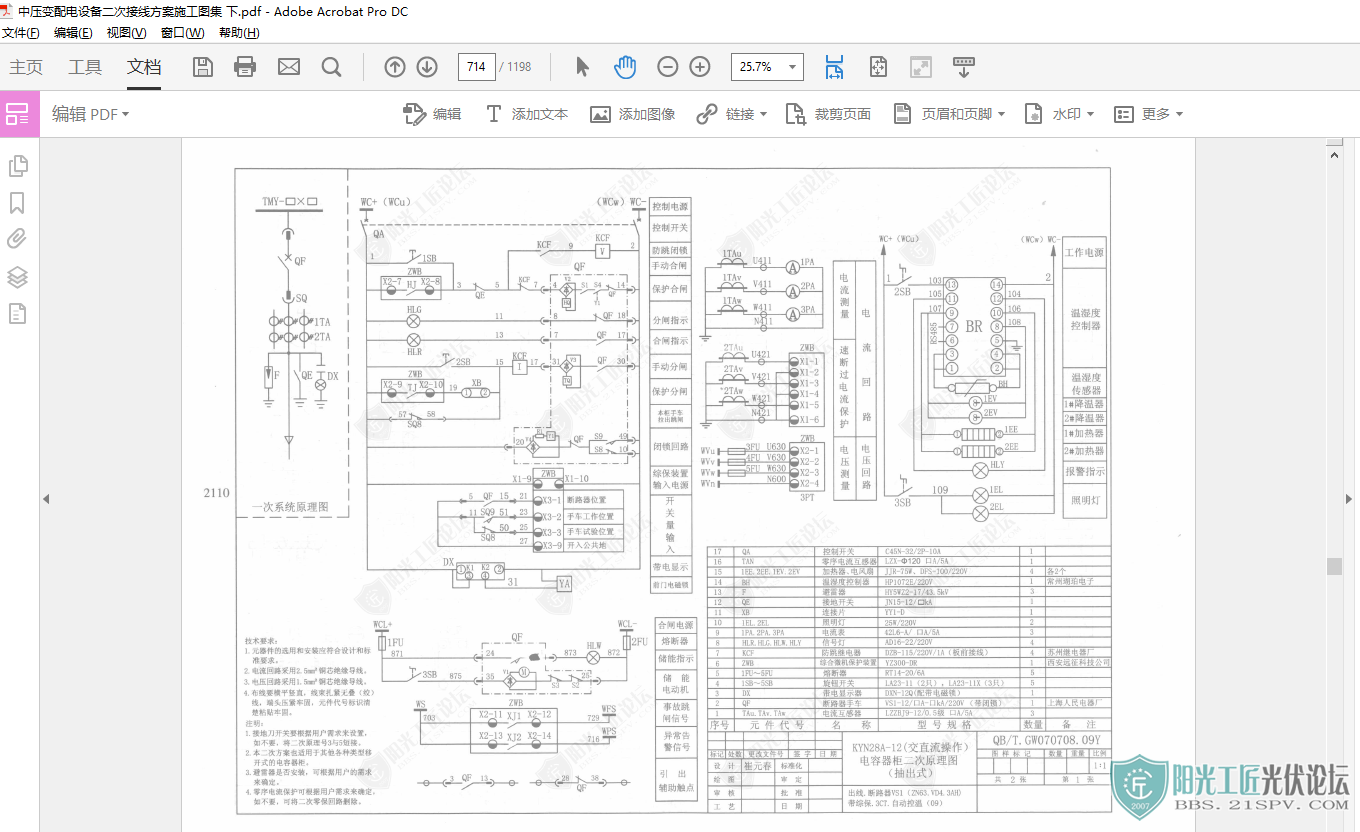Viewport: 1360px width, 832px height.
Task: Click Fit one full page icon
Action: (x=878, y=67)
